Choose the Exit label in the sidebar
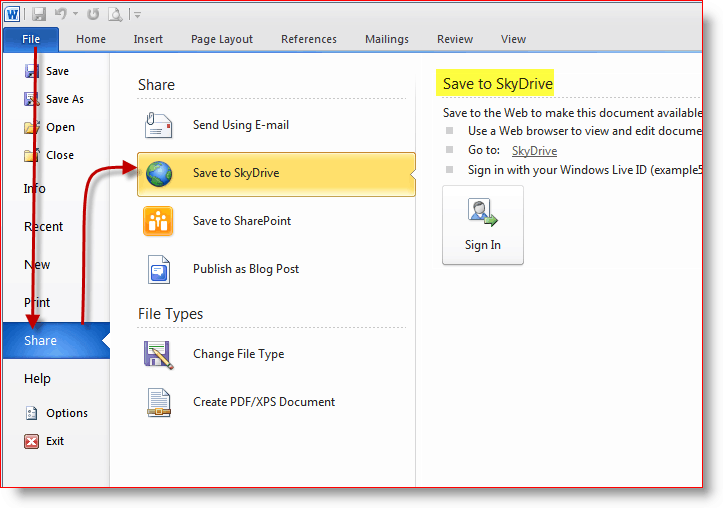This screenshot has height=508, width=723. click(55, 441)
